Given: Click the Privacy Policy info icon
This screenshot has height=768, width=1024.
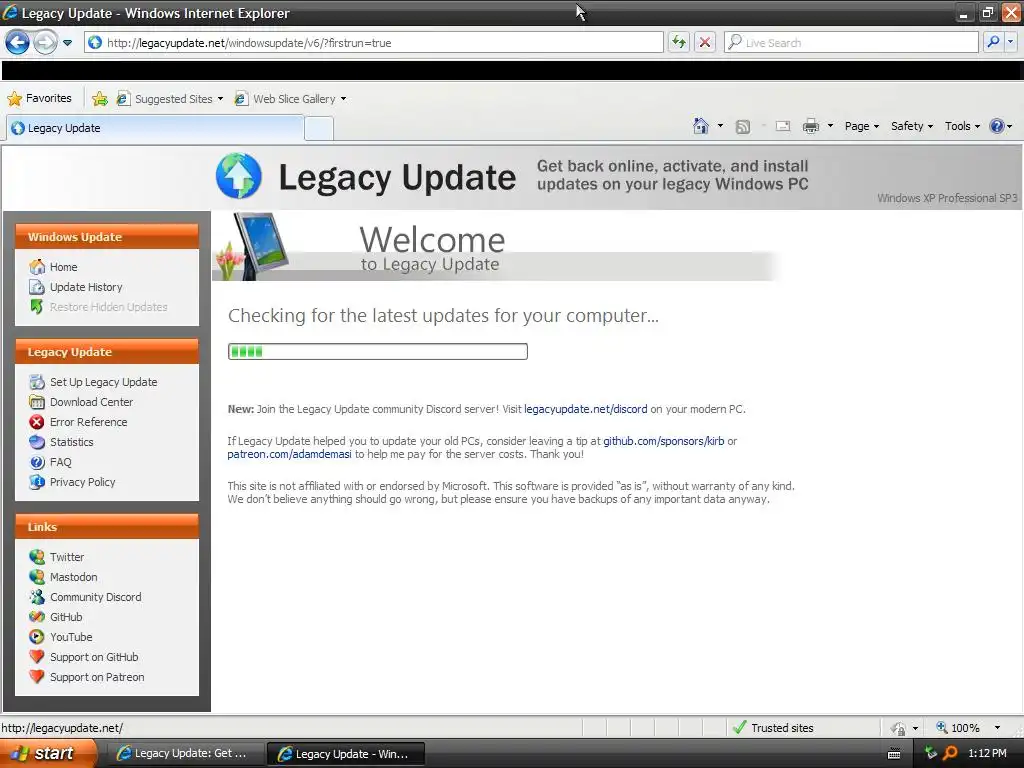Looking at the screenshot, I should (37, 482).
